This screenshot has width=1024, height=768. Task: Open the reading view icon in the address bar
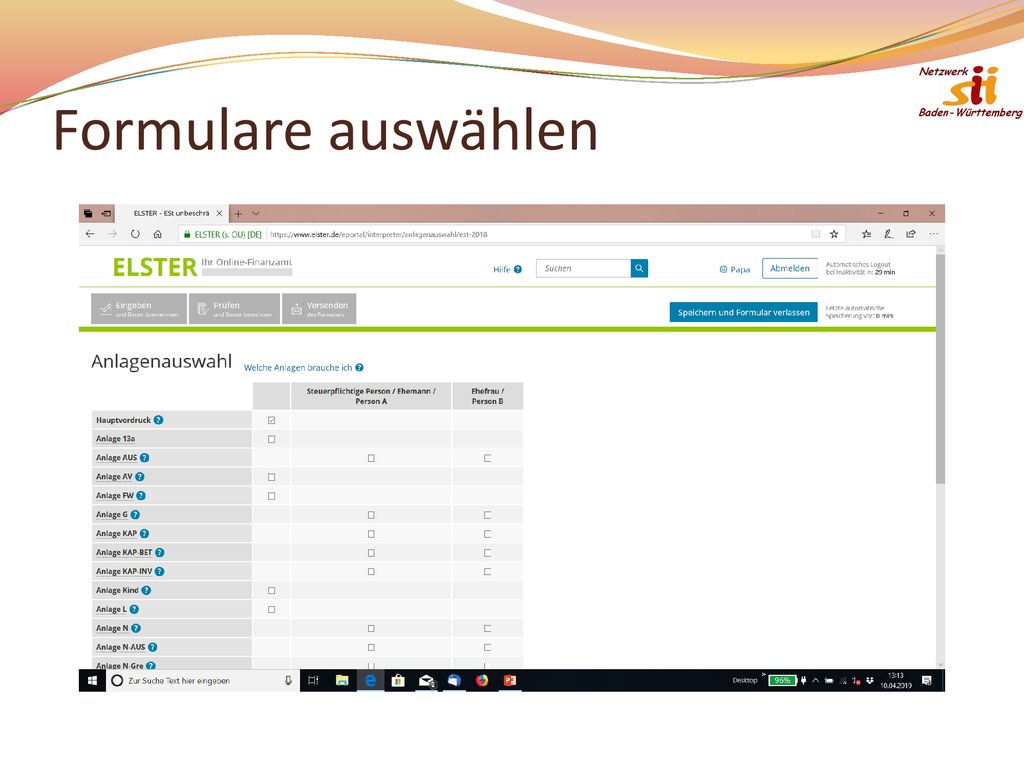coord(816,234)
